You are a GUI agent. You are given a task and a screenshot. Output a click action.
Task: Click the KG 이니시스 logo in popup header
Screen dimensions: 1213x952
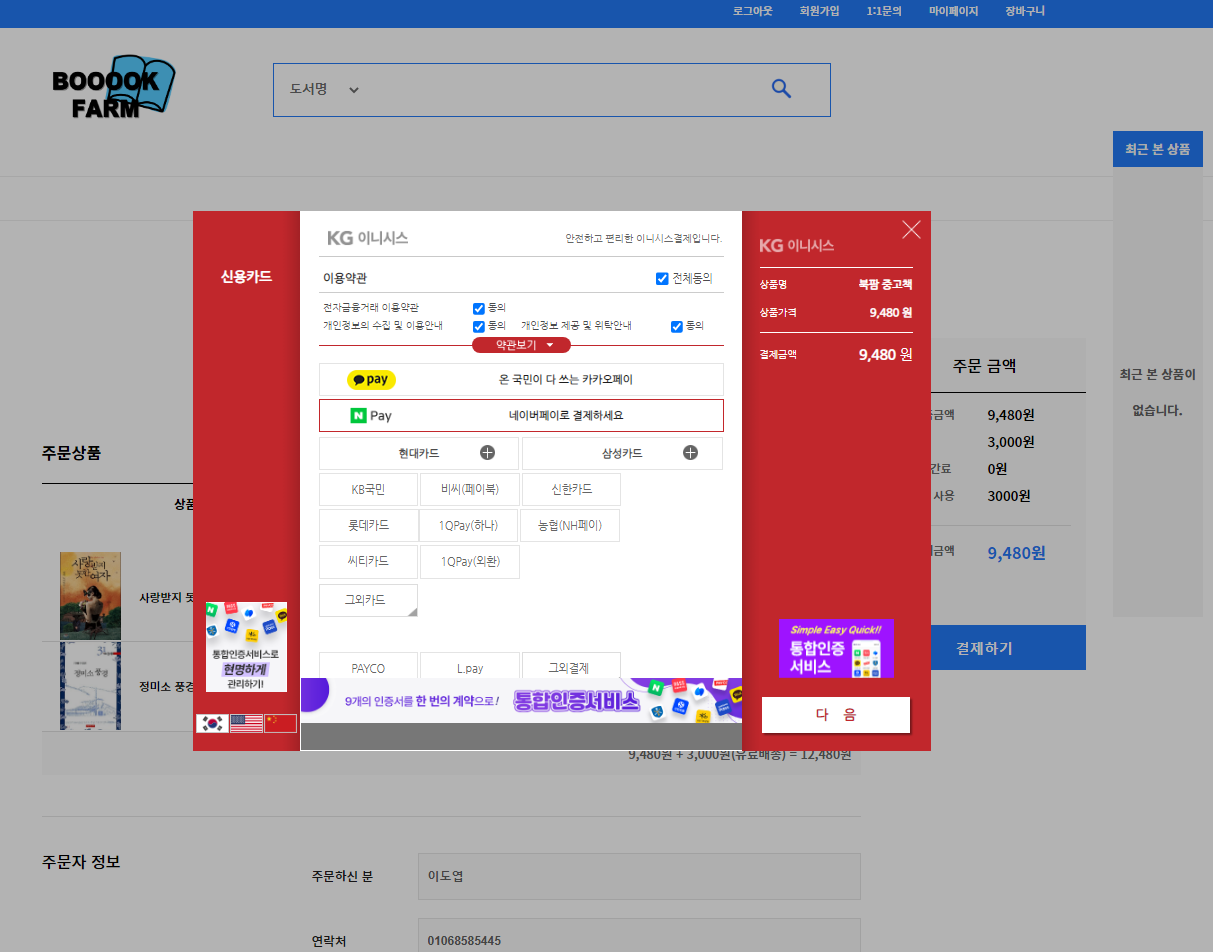368,238
